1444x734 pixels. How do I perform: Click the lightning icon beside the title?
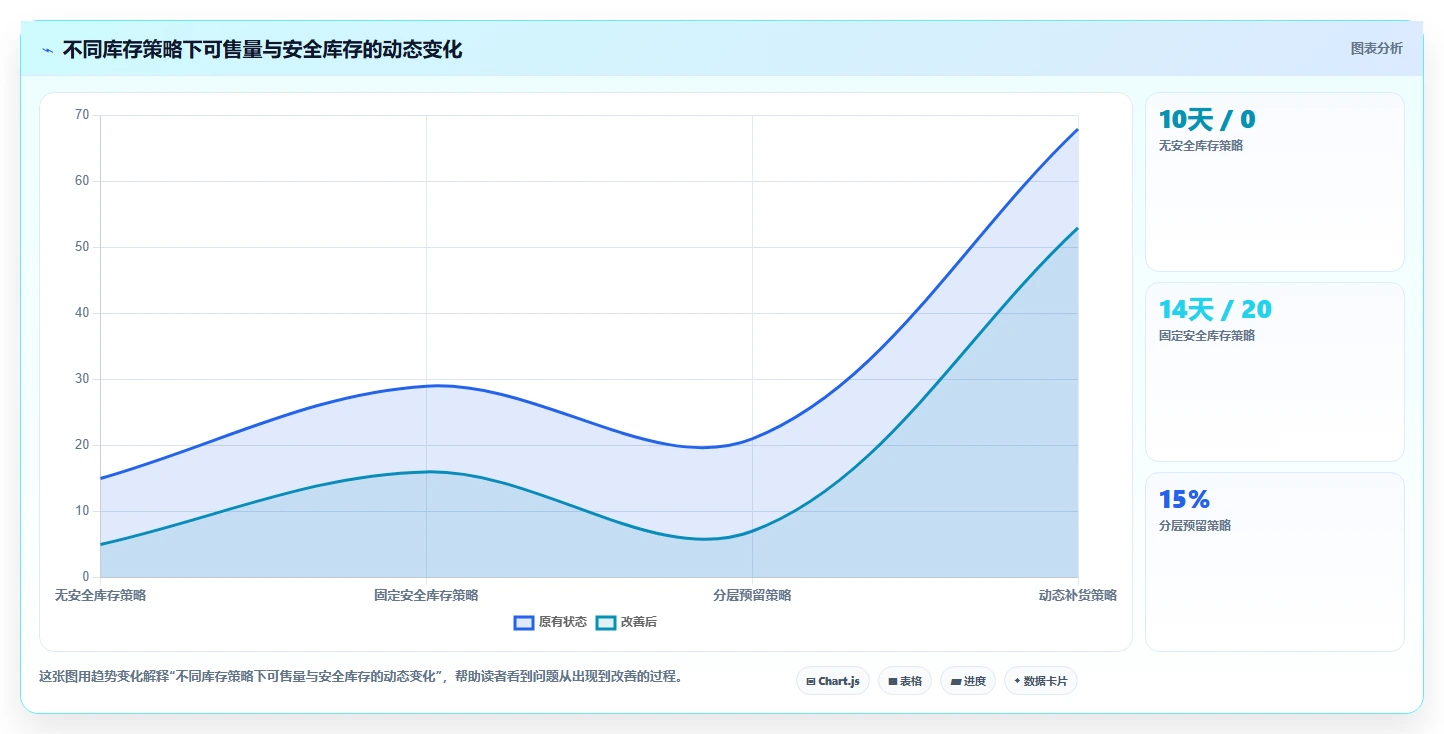(x=47, y=50)
